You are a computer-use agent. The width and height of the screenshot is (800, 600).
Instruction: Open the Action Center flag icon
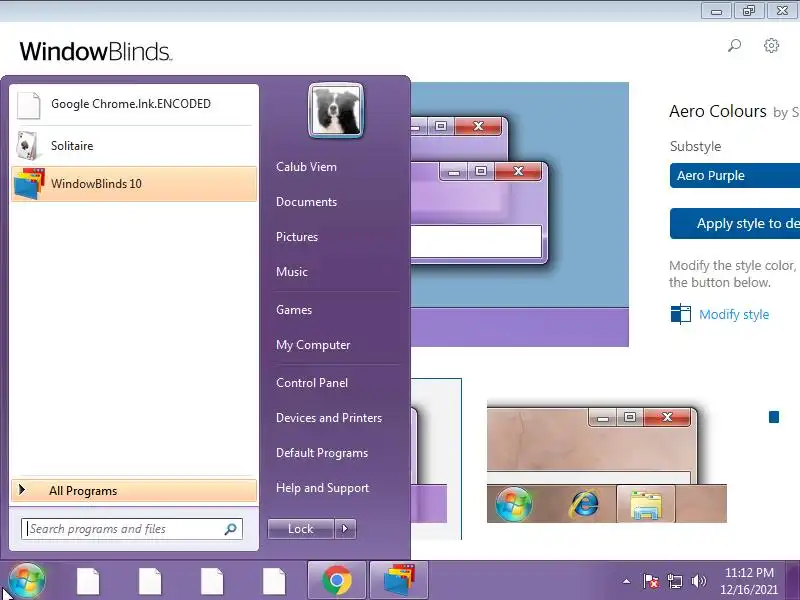[x=651, y=581]
